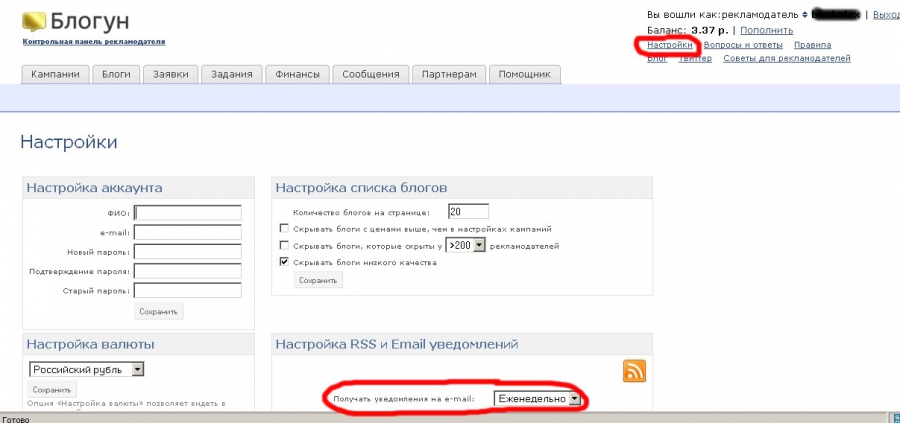
Task: Click the Блогун logo icon
Action: click(x=33, y=21)
